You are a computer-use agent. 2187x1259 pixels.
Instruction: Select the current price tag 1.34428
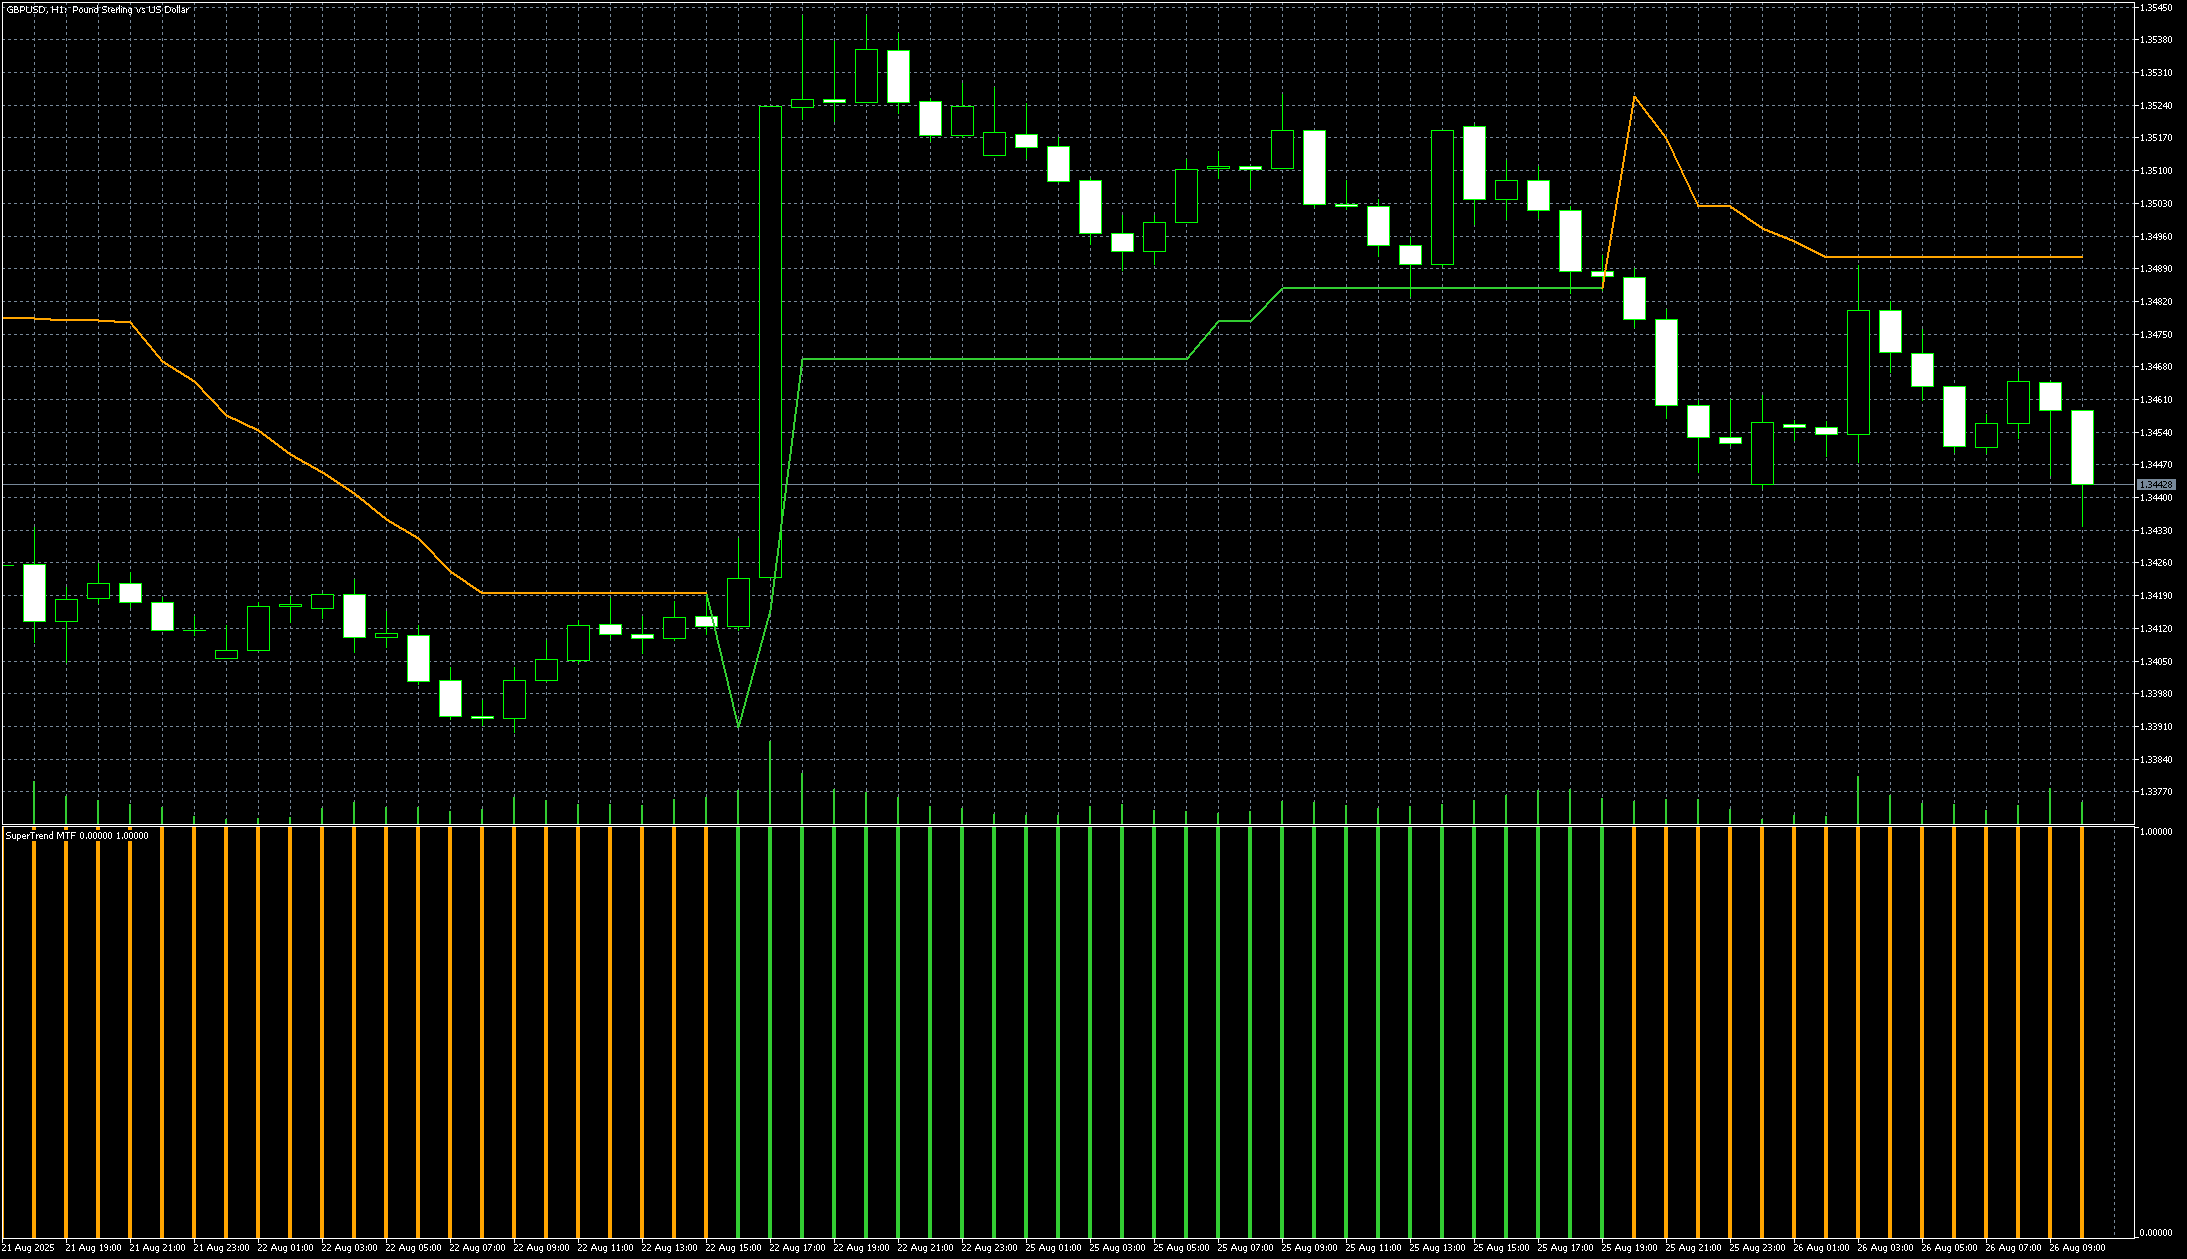coord(2155,485)
